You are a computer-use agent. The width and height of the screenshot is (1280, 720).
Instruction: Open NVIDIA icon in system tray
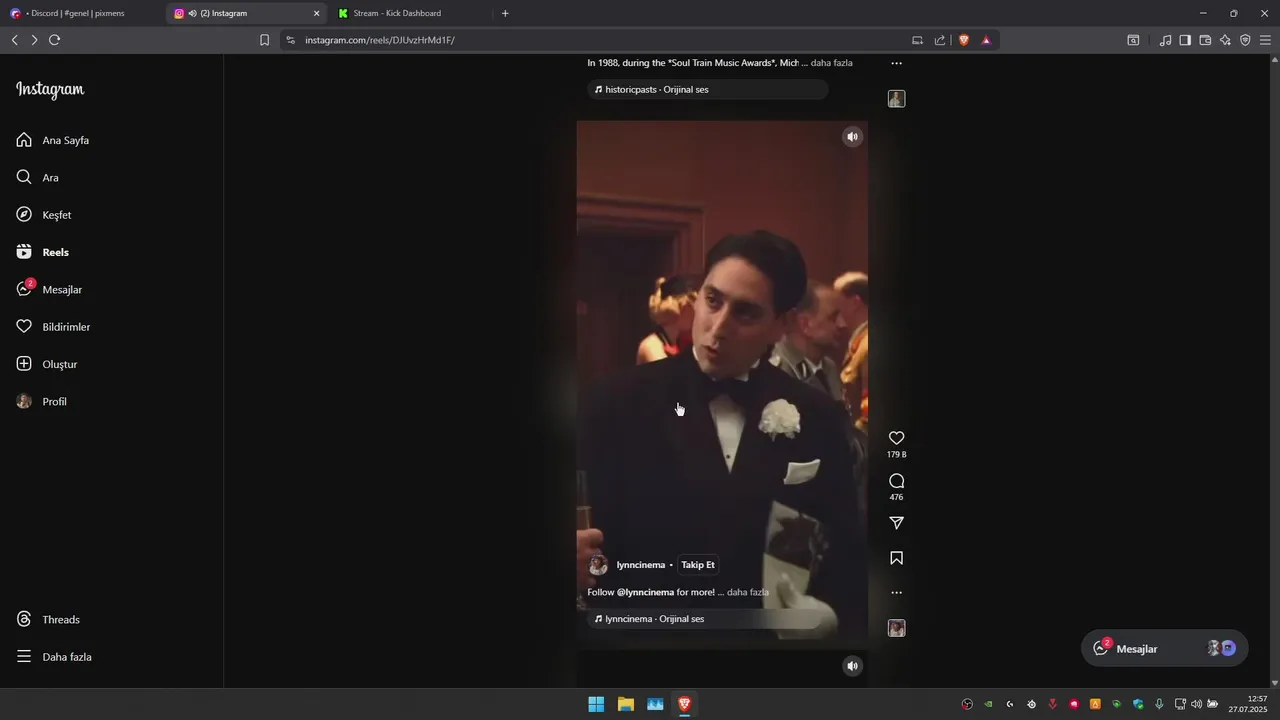(988, 704)
